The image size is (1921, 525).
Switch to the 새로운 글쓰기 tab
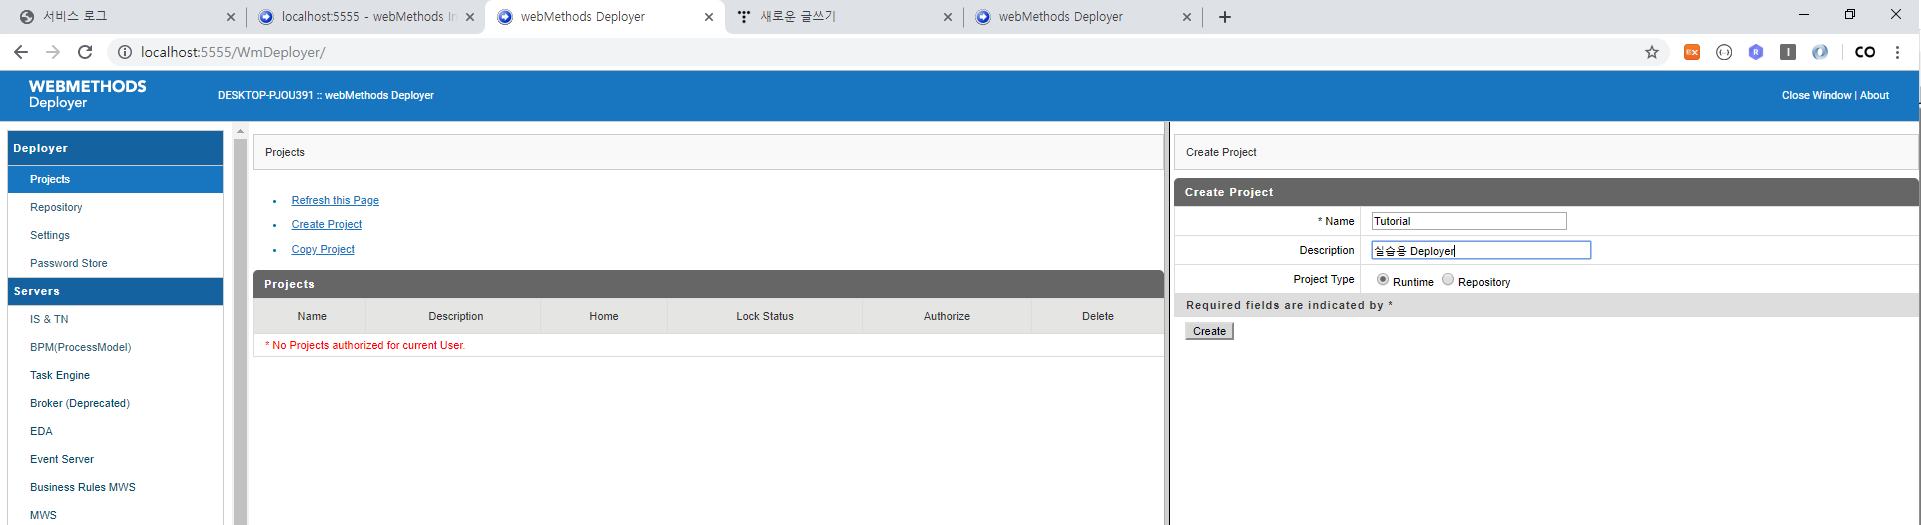[x=843, y=17]
